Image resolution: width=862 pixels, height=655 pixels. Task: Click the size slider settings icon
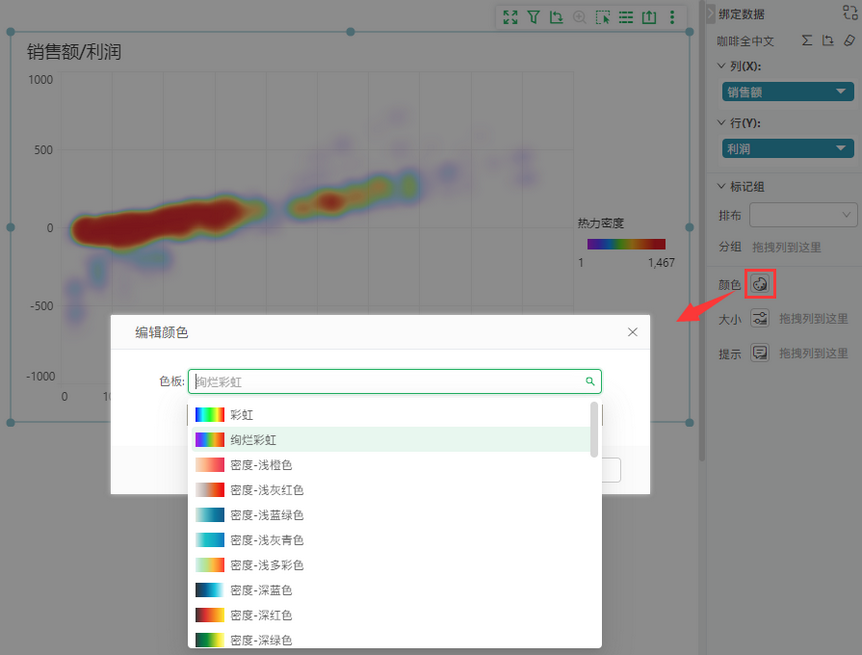(760, 318)
